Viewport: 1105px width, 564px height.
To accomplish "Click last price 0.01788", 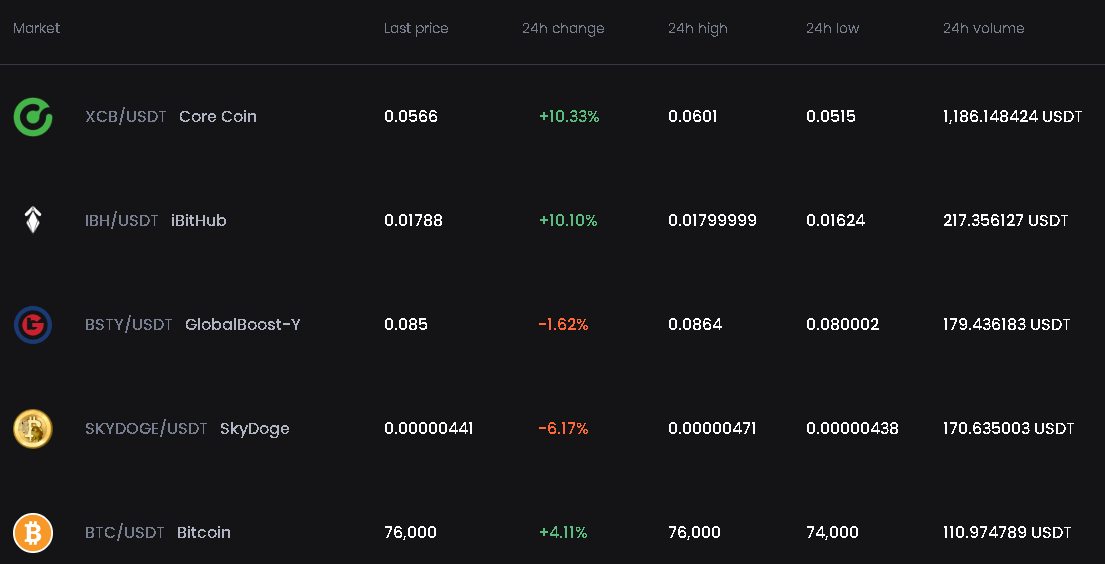I will click(x=413, y=221).
